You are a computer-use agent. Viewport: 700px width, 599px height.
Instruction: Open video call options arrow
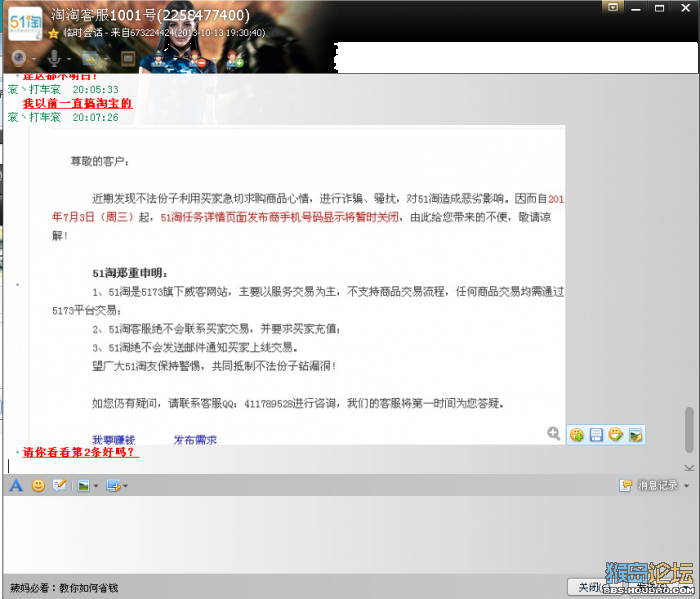click(x=34, y=59)
